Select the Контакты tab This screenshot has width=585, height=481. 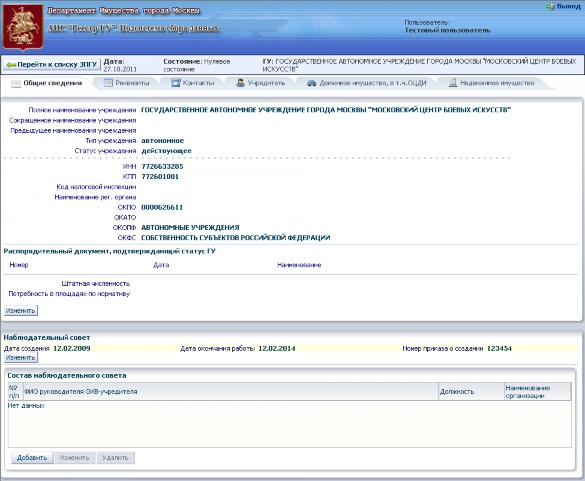(193, 83)
